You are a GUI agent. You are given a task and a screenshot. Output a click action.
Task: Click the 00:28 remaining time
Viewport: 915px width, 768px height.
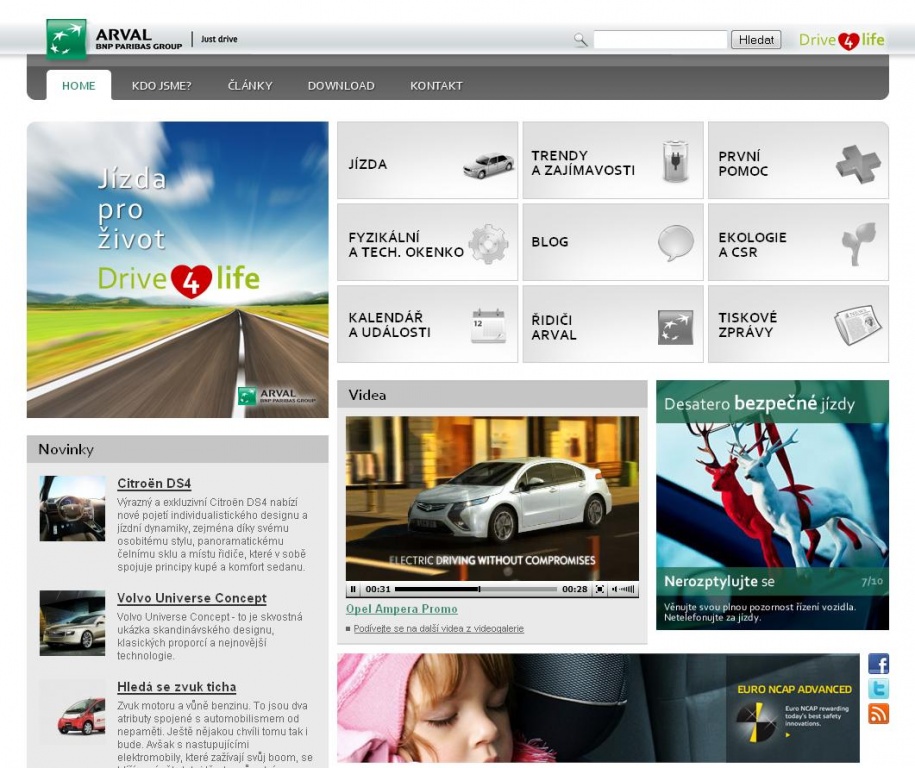point(575,589)
